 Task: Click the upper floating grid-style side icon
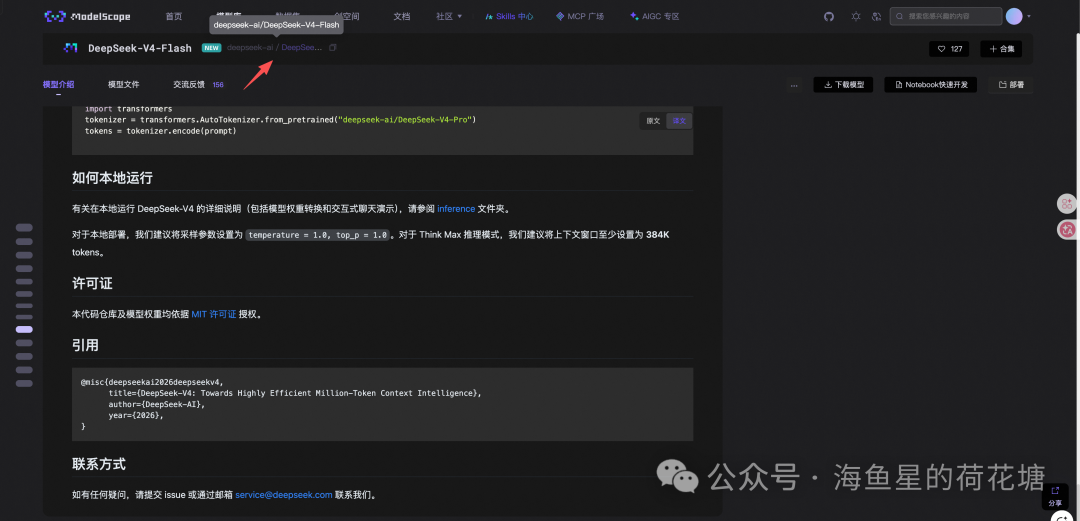click(1067, 203)
